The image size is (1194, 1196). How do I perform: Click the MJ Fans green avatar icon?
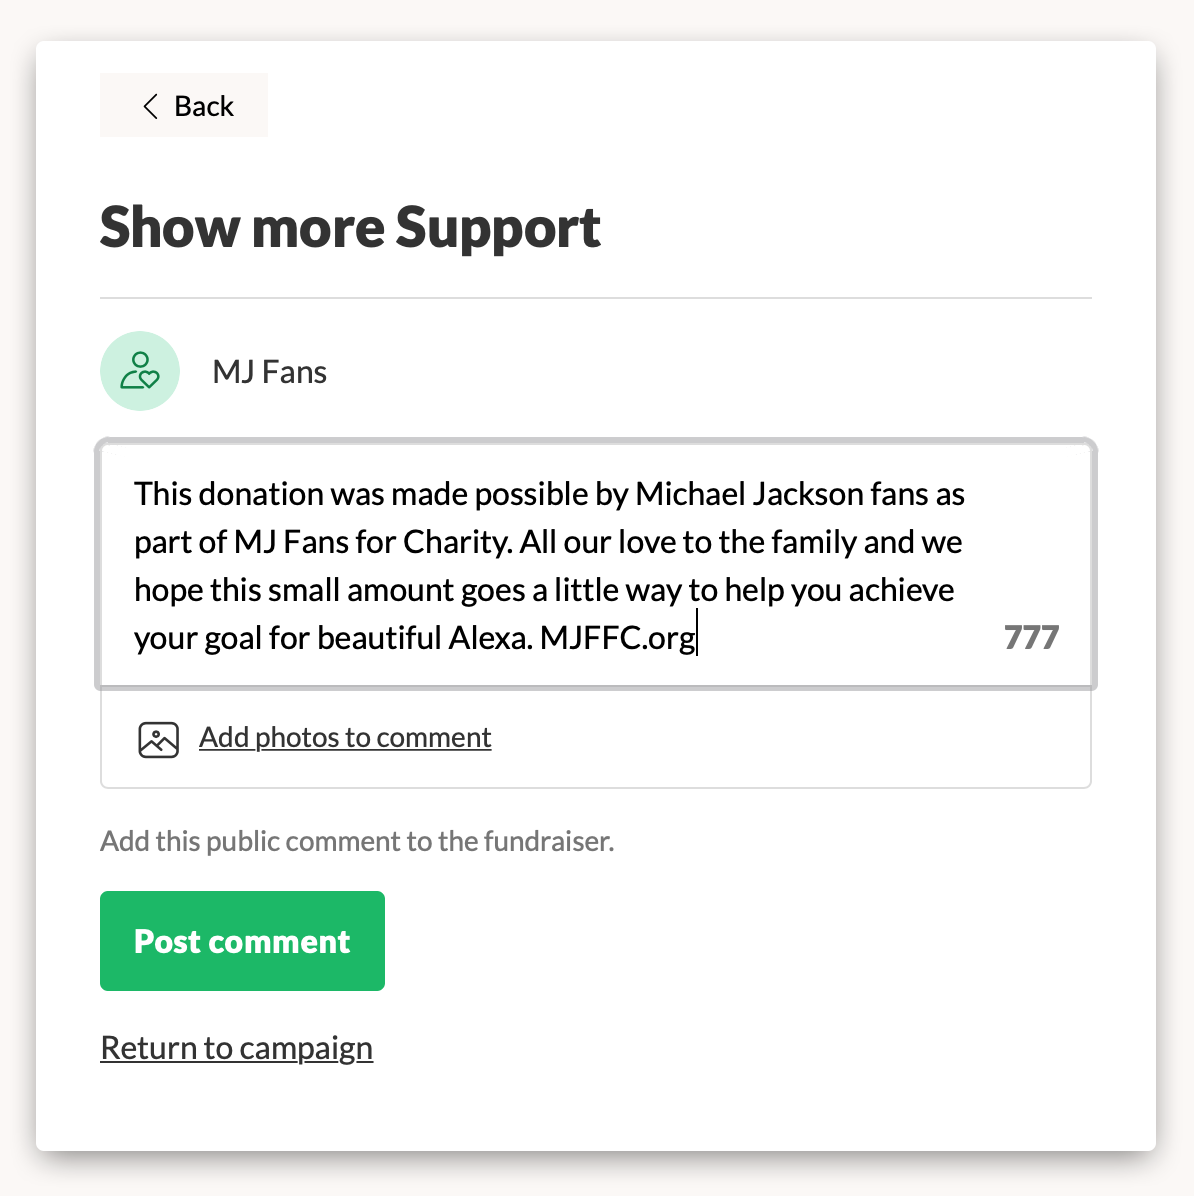click(x=140, y=371)
